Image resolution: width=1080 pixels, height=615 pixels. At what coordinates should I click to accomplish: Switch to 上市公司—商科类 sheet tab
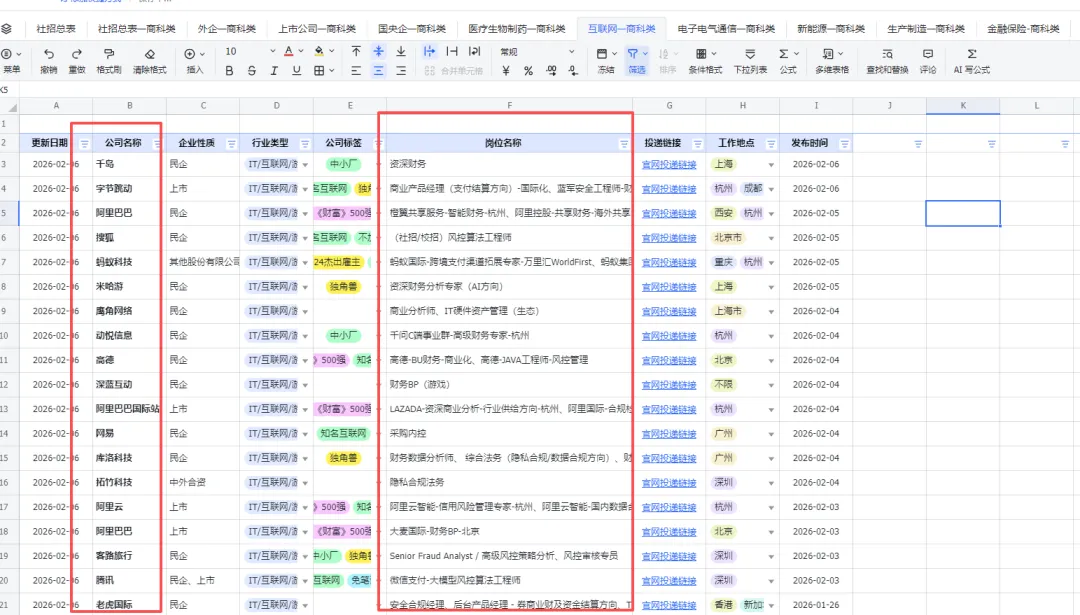[x=317, y=29]
